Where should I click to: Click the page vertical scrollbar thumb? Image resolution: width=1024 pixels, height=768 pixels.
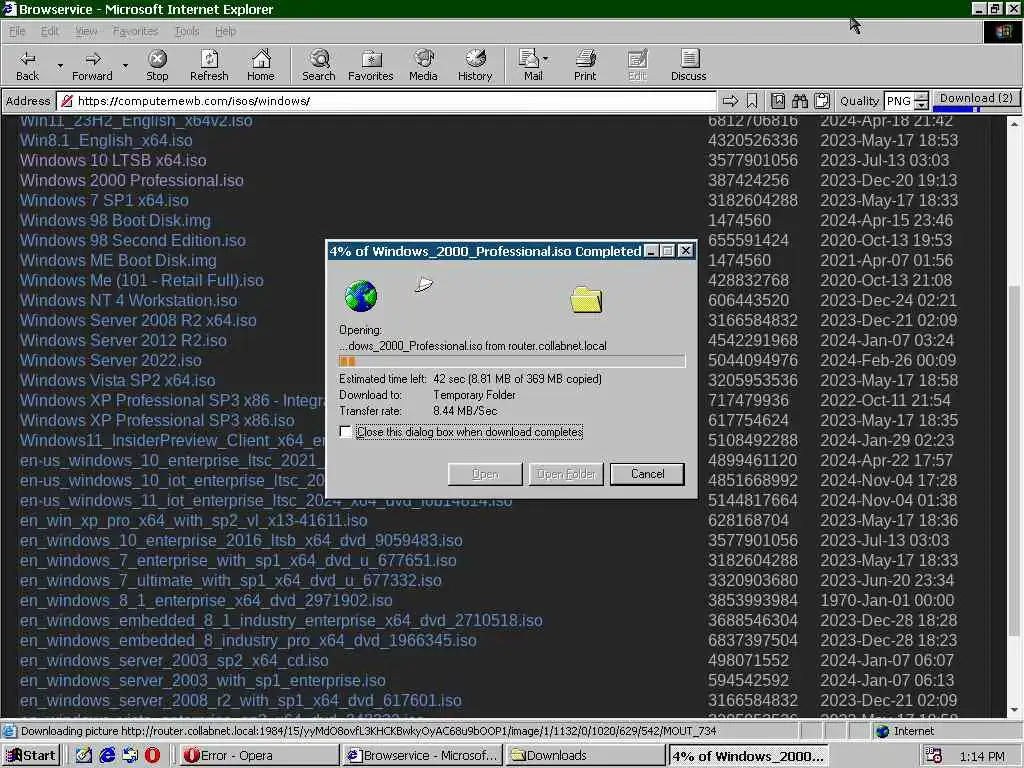(x=1014, y=460)
